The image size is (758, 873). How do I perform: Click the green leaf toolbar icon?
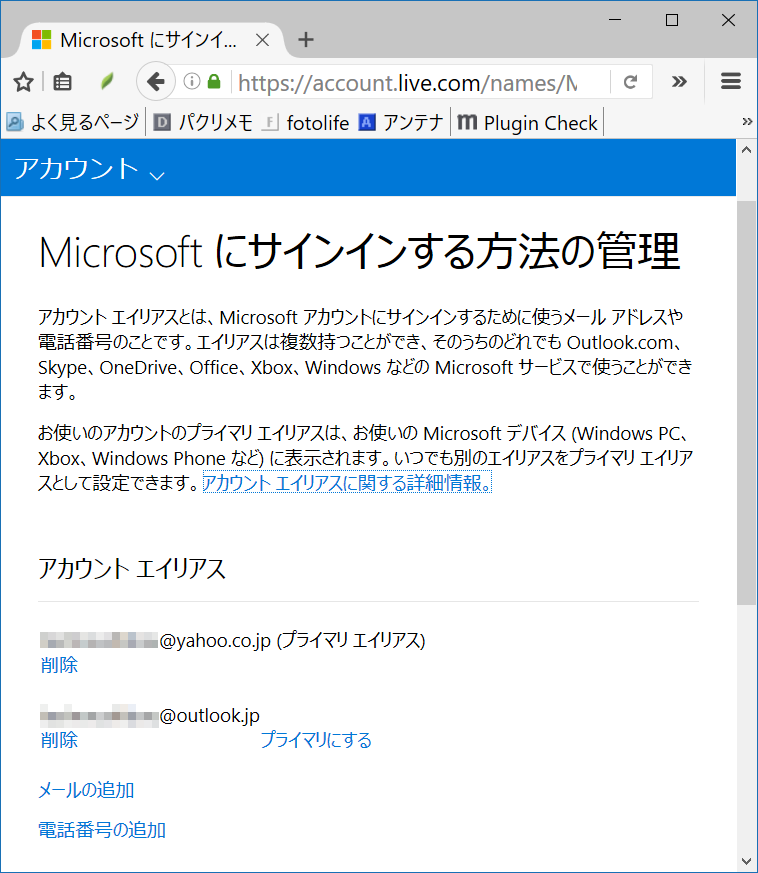(x=107, y=82)
